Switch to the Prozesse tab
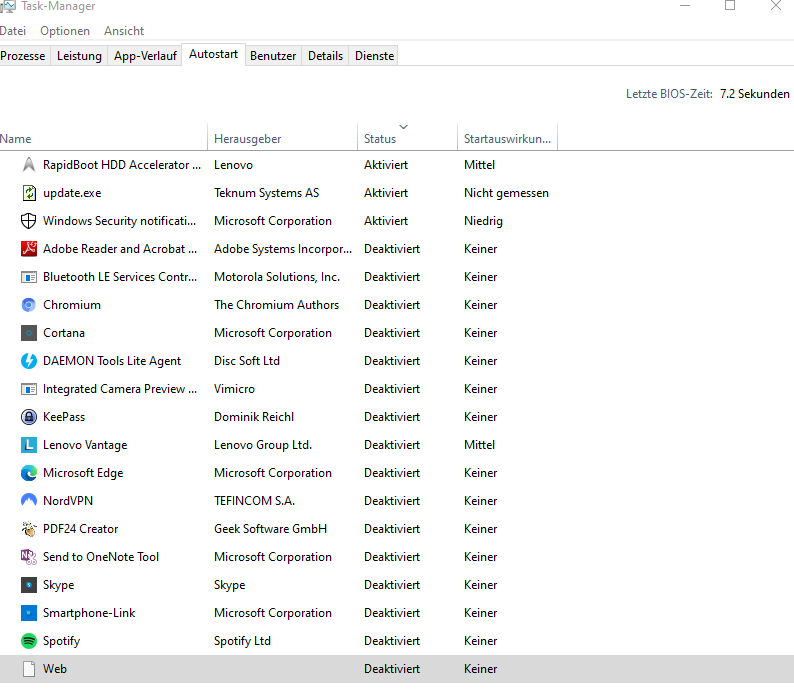This screenshot has width=794, height=691. 23,56
